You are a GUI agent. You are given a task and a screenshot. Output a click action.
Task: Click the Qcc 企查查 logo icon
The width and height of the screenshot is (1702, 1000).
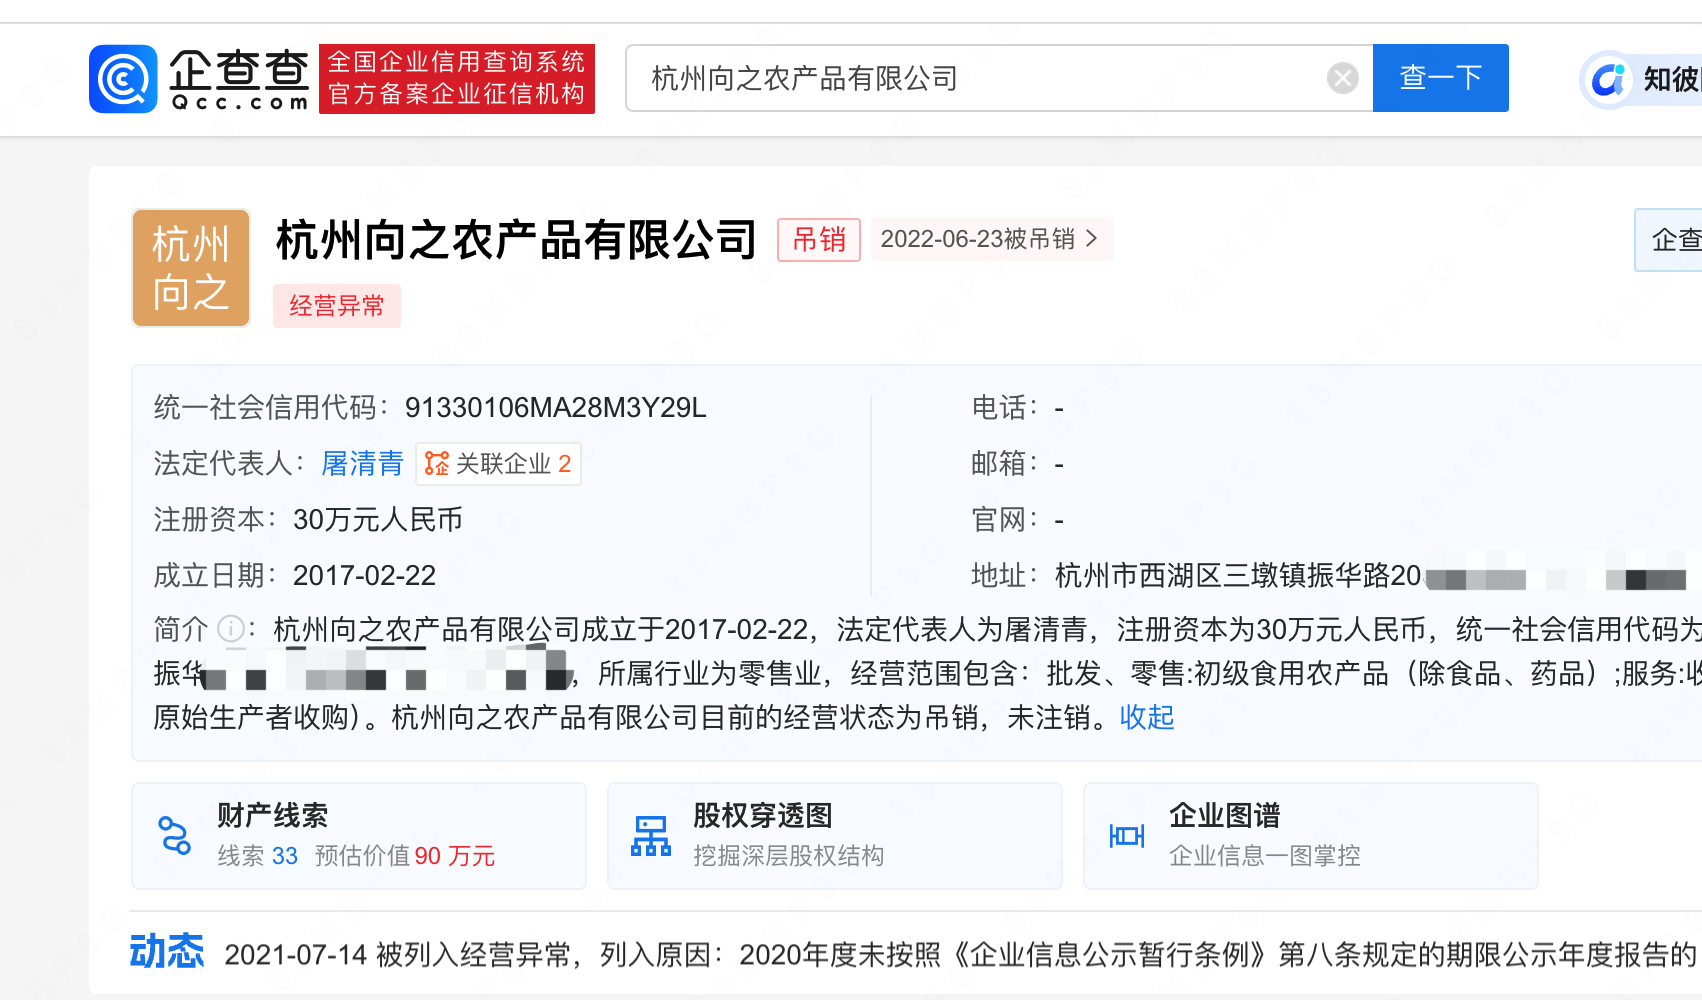[x=123, y=79]
